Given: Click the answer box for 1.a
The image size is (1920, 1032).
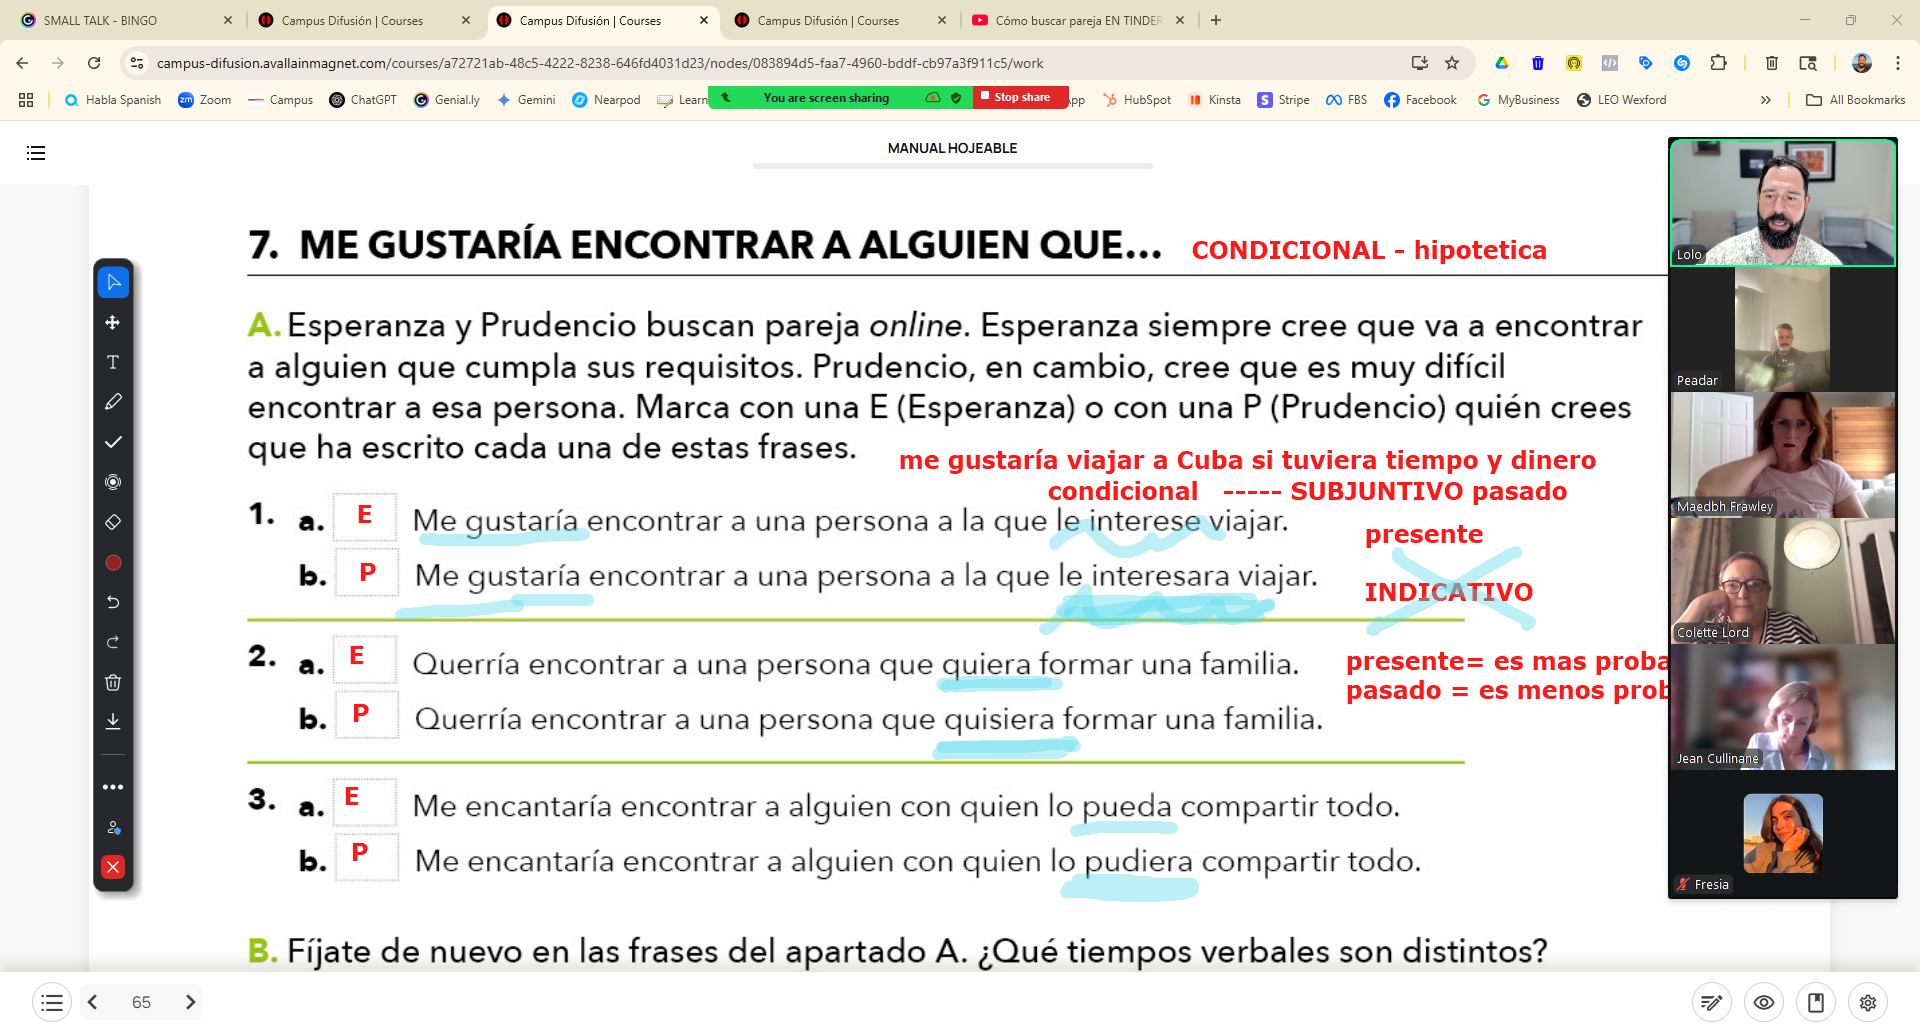Looking at the screenshot, I should (365, 517).
